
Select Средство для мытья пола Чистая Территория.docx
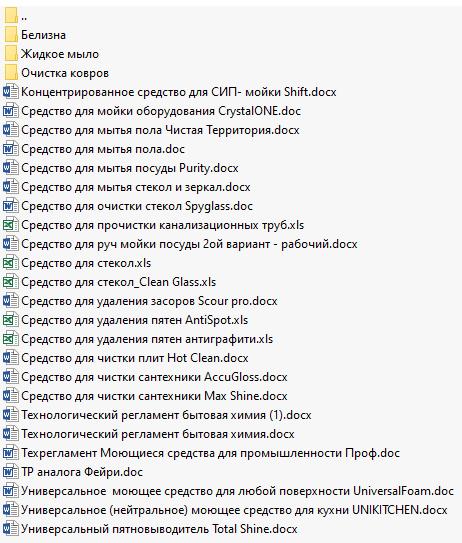[x=160, y=130]
